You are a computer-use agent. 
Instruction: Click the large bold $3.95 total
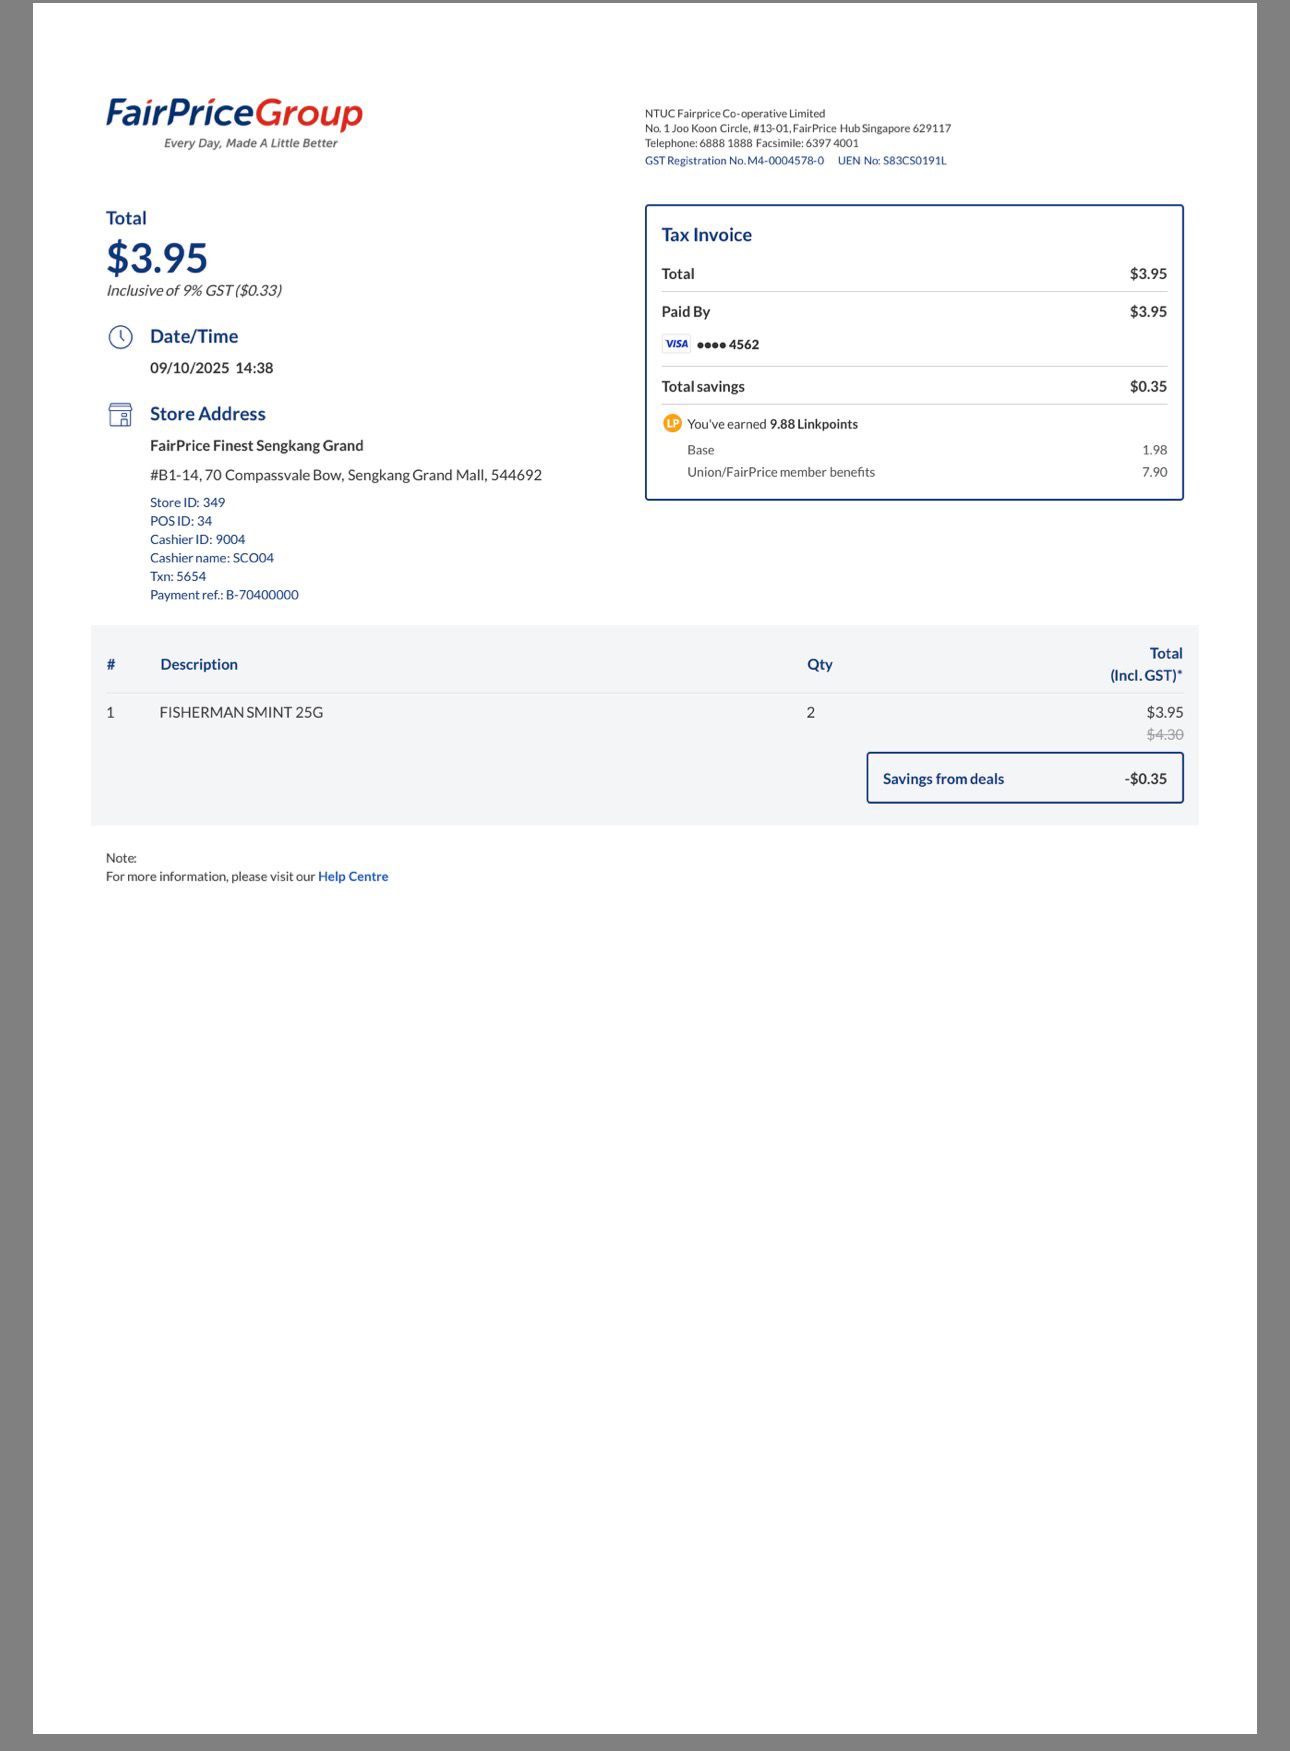click(x=157, y=258)
